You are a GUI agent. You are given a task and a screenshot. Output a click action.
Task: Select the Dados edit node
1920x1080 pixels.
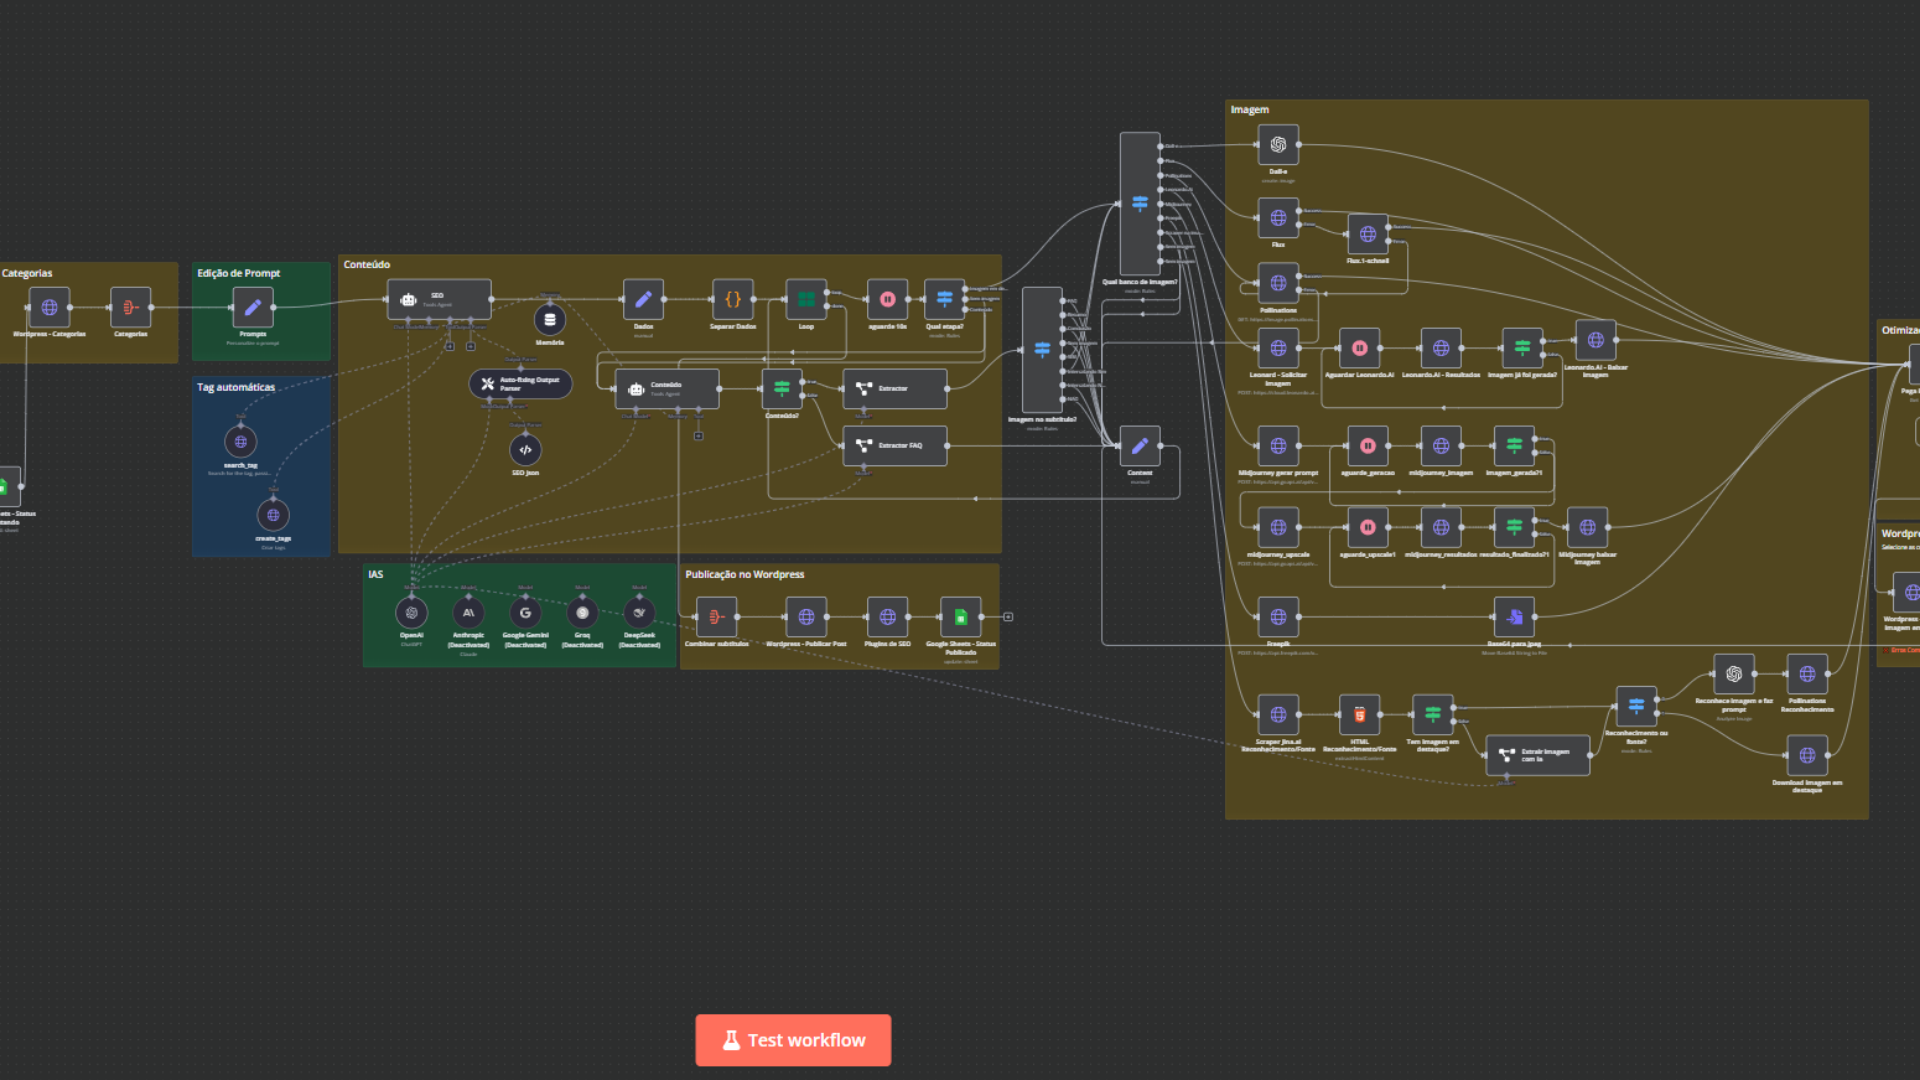643,299
